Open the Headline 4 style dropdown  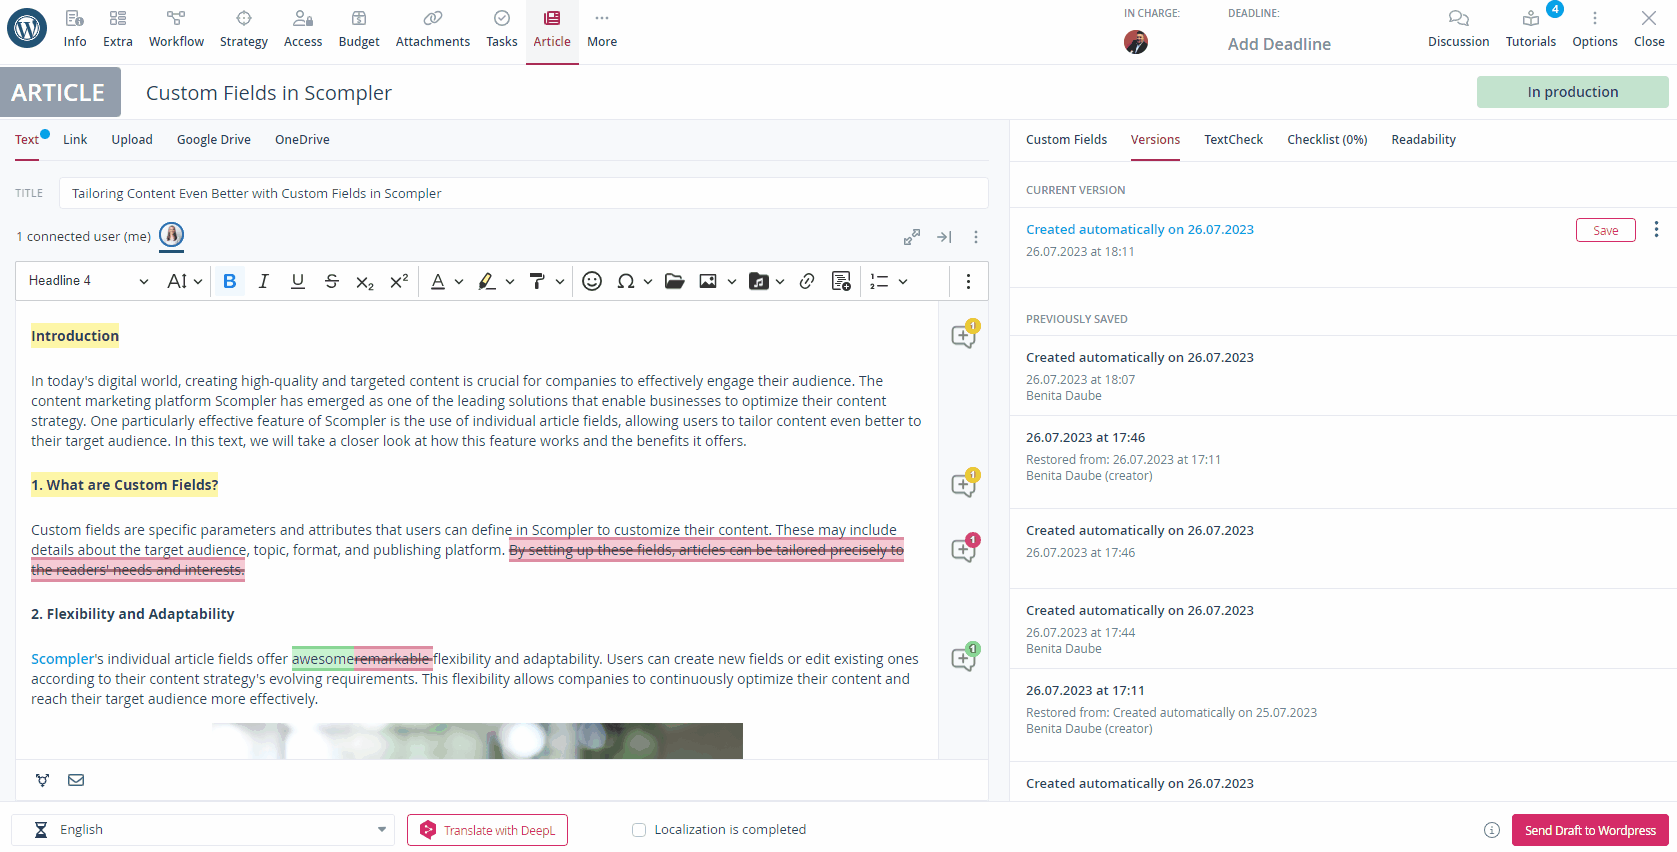point(88,281)
